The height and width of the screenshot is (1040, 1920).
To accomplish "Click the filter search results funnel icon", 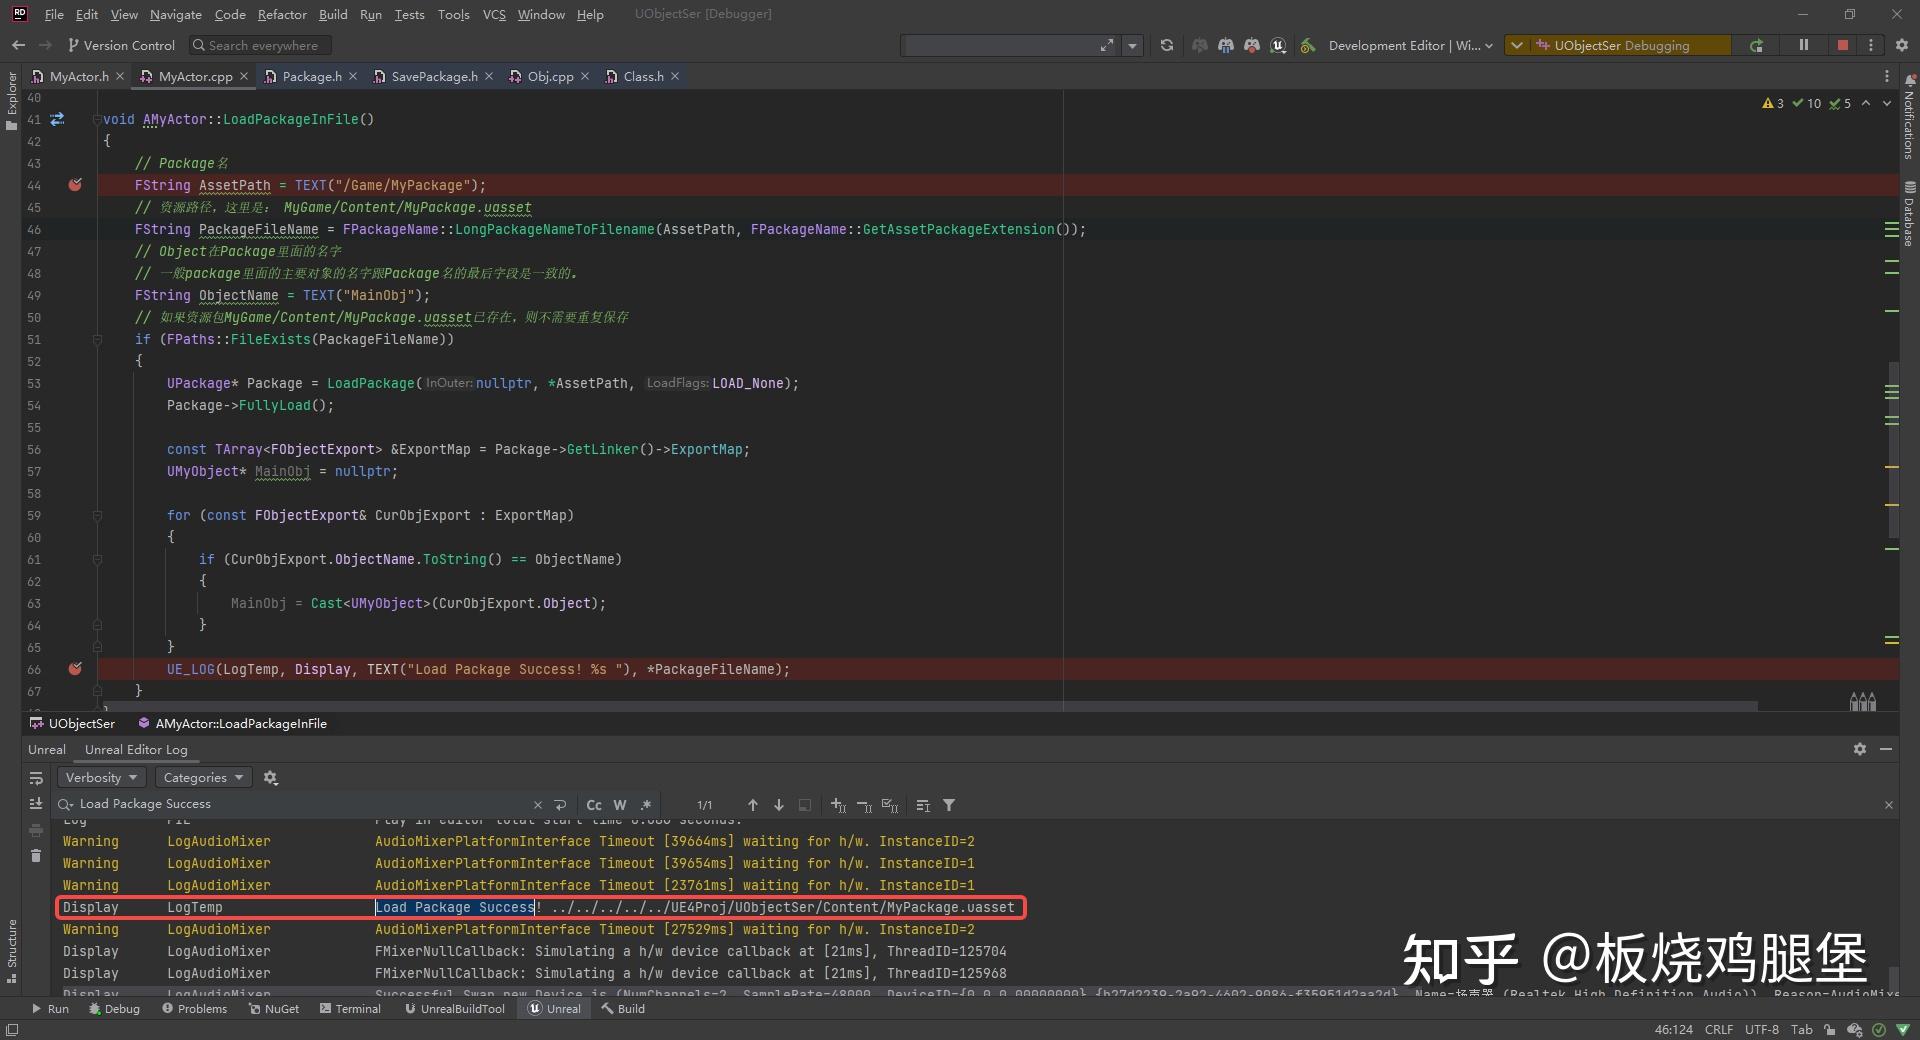I will point(949,805).
